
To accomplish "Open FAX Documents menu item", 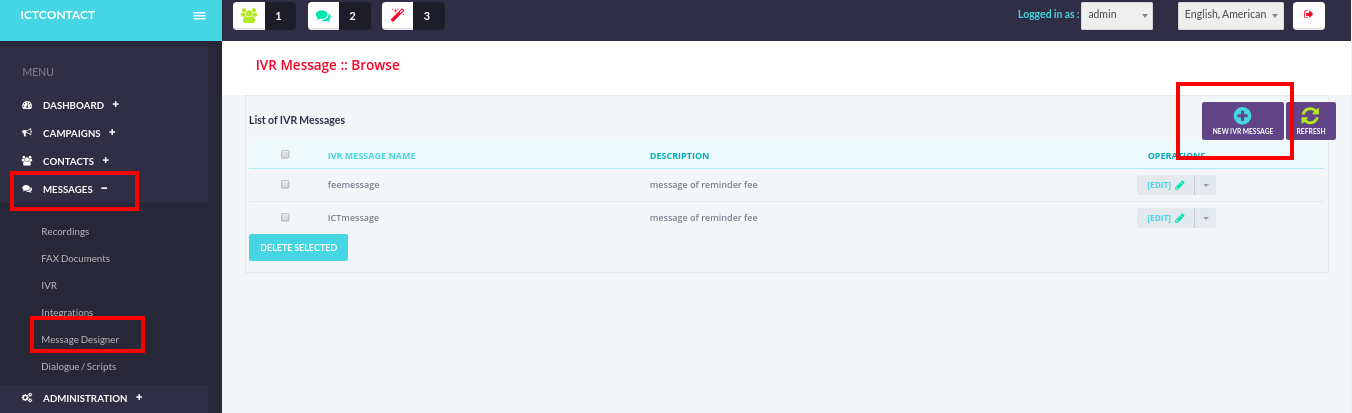I will [75, 259].
